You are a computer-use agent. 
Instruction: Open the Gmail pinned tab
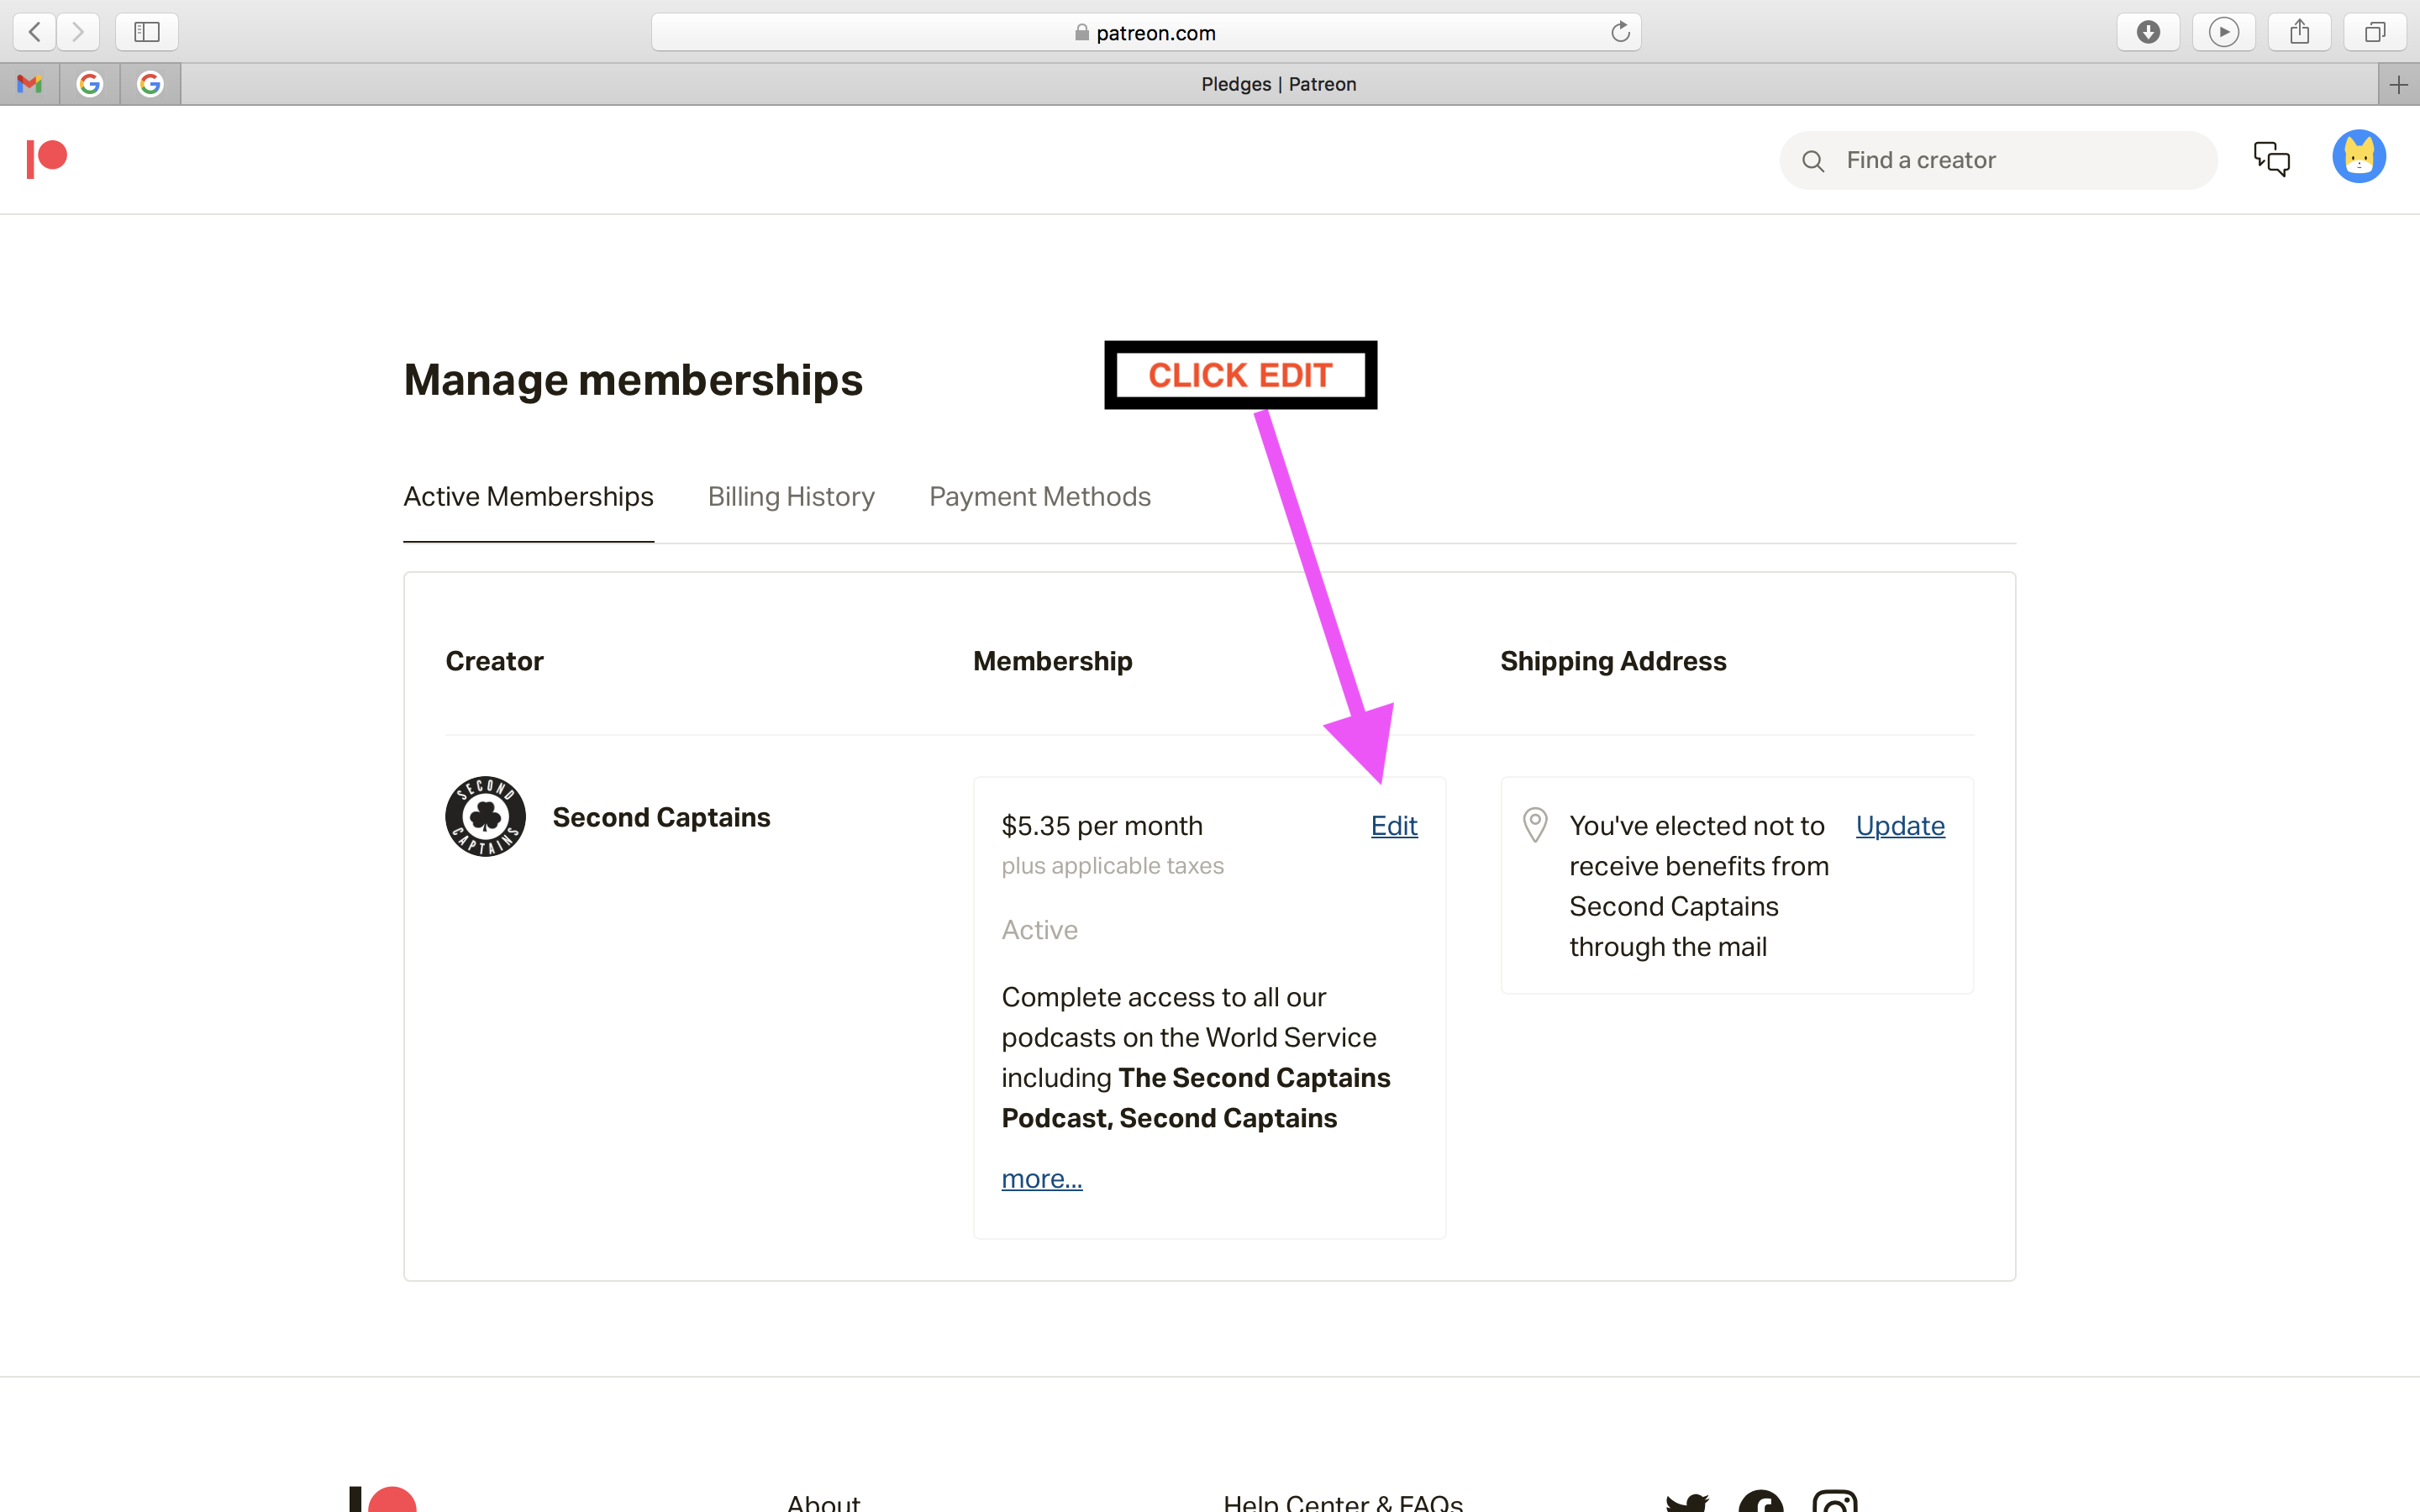pyautogui.click(x=29, y=84)
